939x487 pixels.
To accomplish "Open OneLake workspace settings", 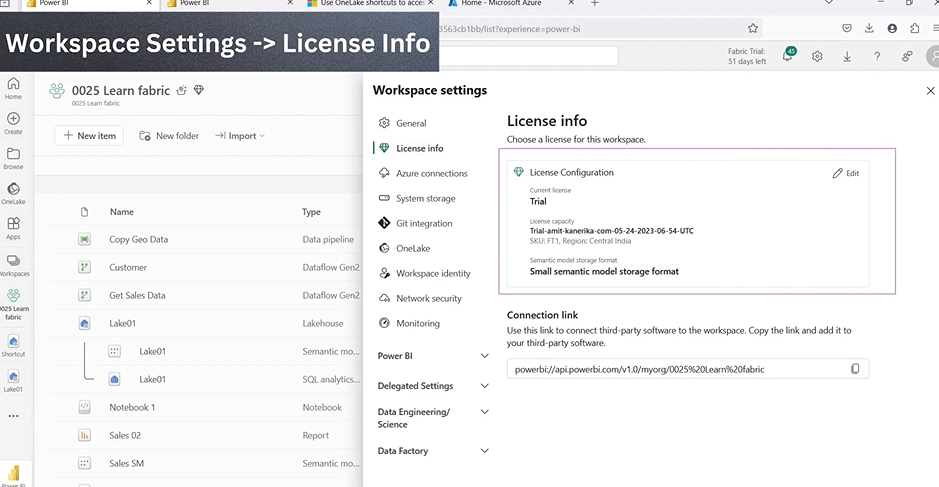I will tap(404, 249).
